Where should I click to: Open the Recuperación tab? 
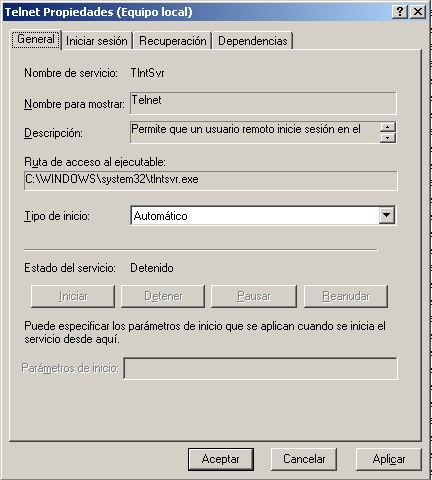click(173, 41)
